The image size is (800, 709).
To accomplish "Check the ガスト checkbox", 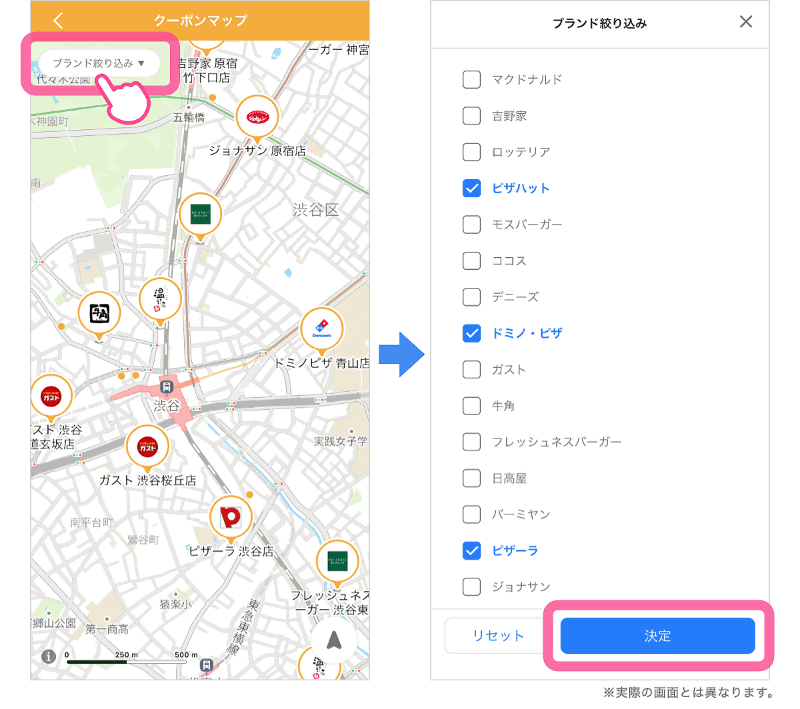I will (471, 369).
